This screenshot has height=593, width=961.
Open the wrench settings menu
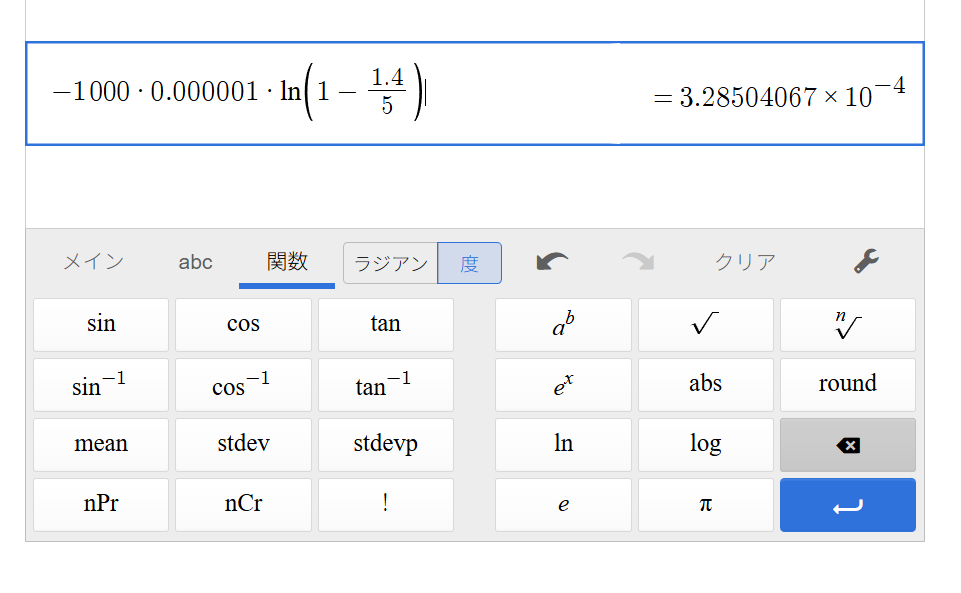(866, 262)
